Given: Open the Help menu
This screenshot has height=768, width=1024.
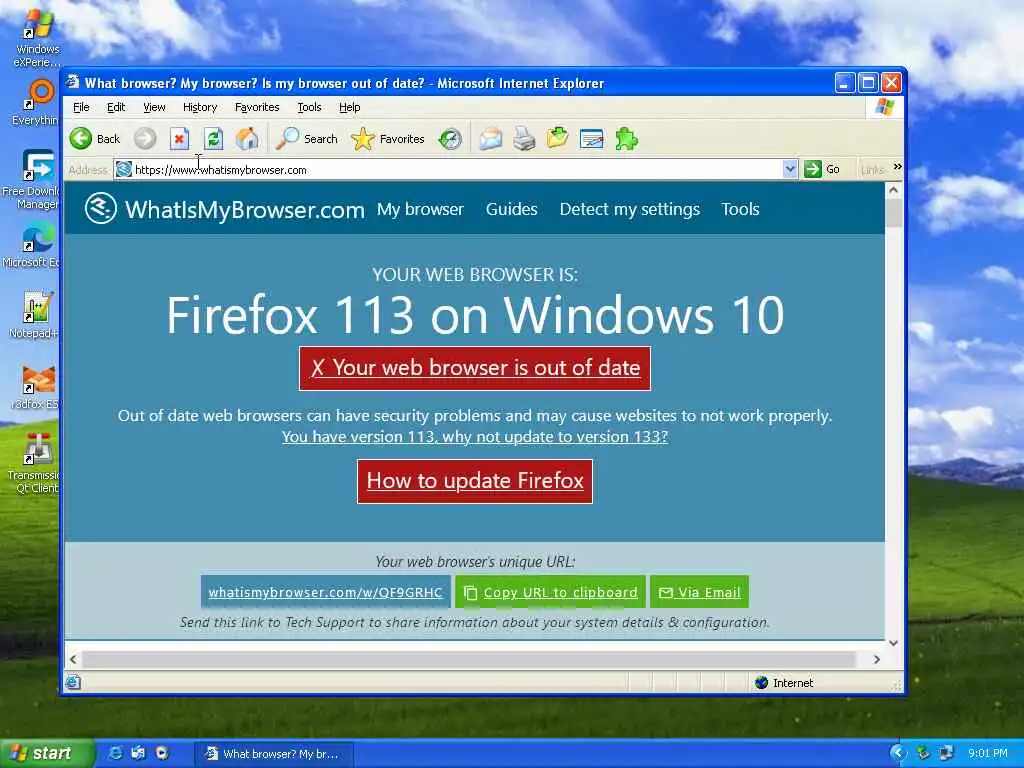Looking at the screenshot, I should pos(349,107).
